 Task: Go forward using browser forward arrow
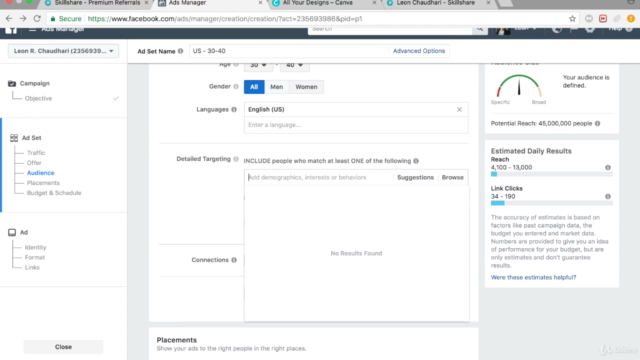(23, 19)
